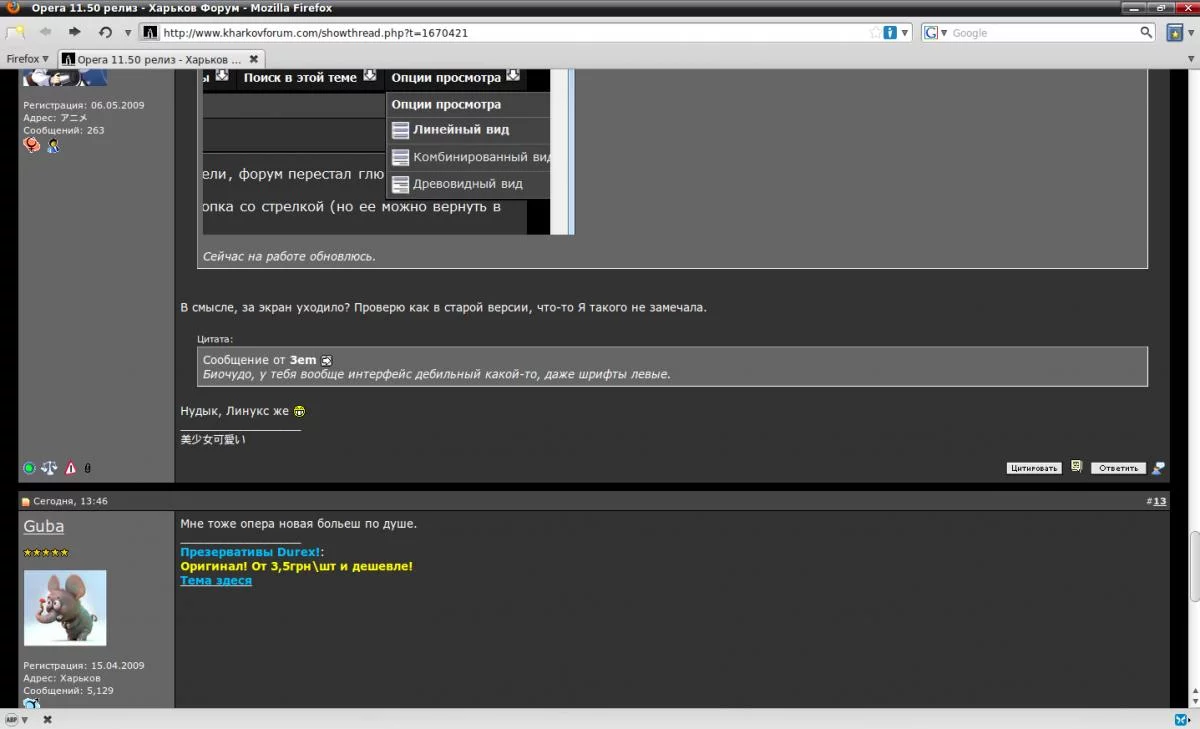1200x729 pixels.
Task: Click the Firefox reload page icon
Action: click(x=104, y=31)
